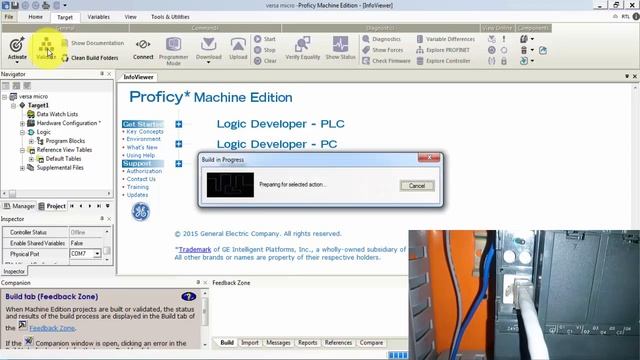Open the Messages feedback tab
Image resolution: width=640 pixels, height=360 pixels.
tap(278, 343)
